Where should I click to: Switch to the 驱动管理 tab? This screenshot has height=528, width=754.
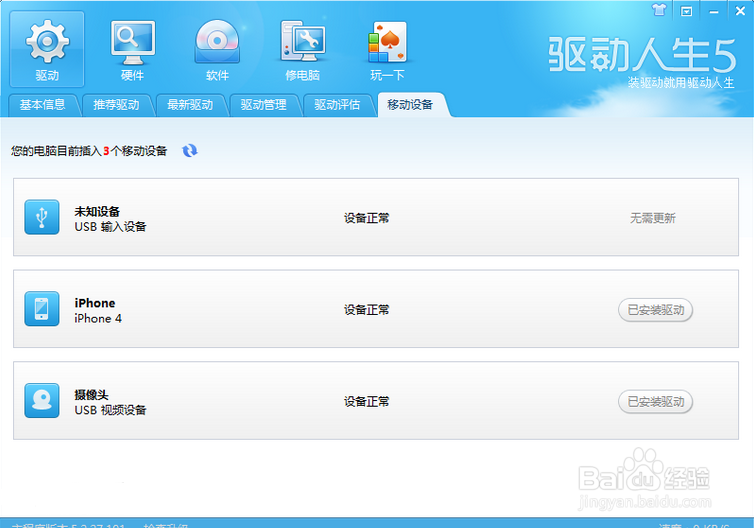pos(264,105)
